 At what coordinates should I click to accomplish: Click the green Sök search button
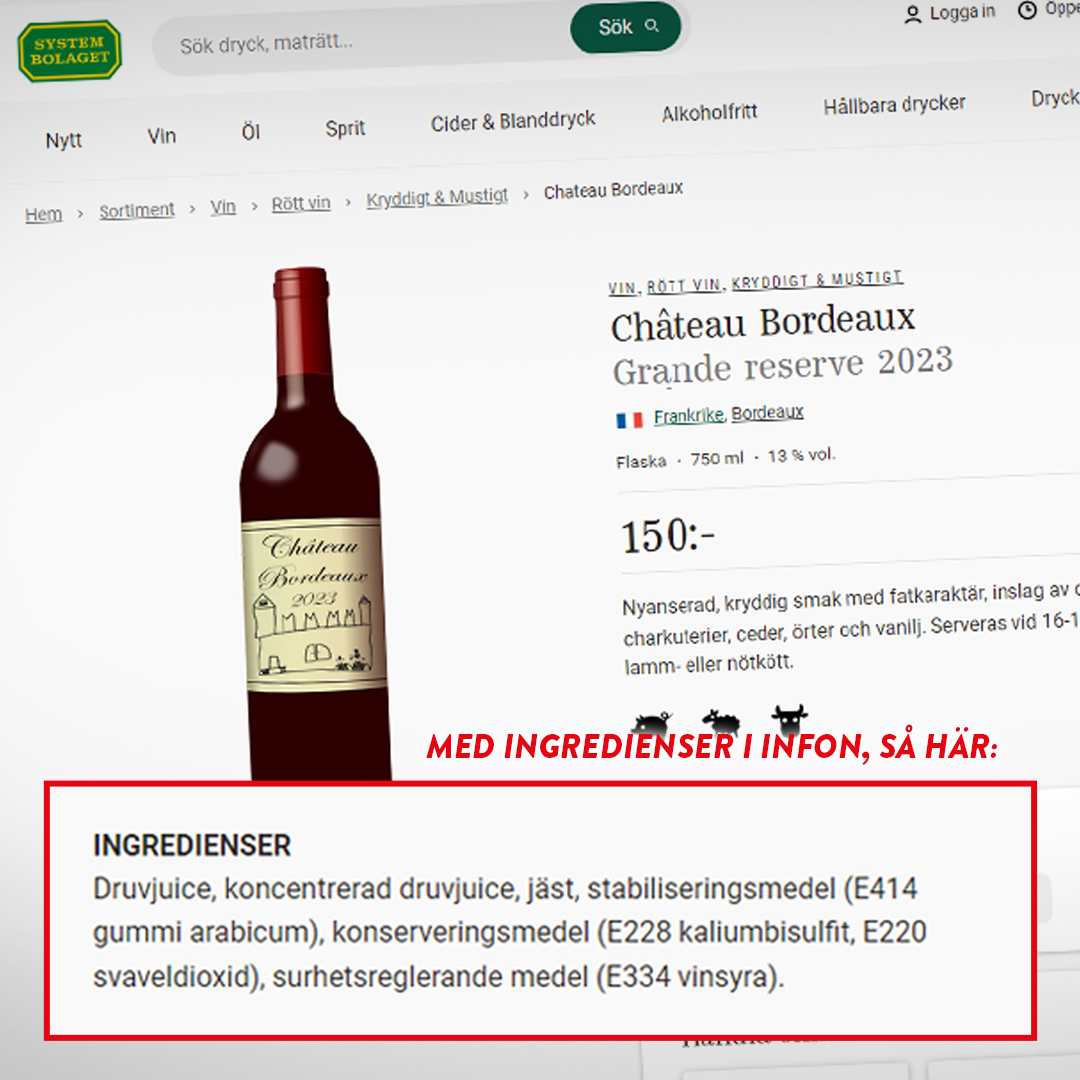pos(625,27)
